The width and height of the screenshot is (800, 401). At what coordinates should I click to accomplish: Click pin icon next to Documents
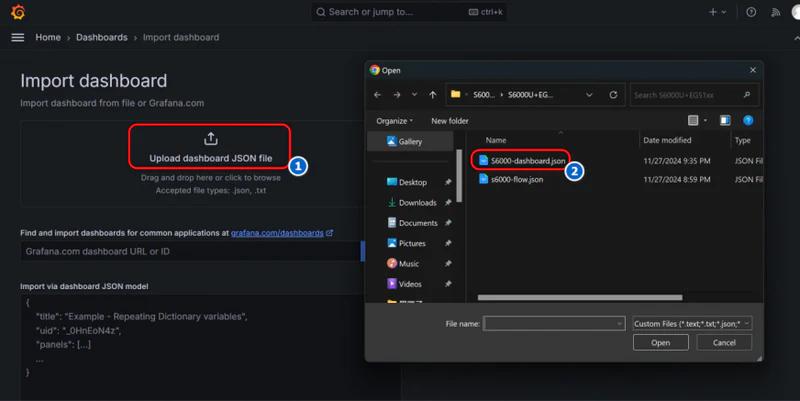click(448, 223)
